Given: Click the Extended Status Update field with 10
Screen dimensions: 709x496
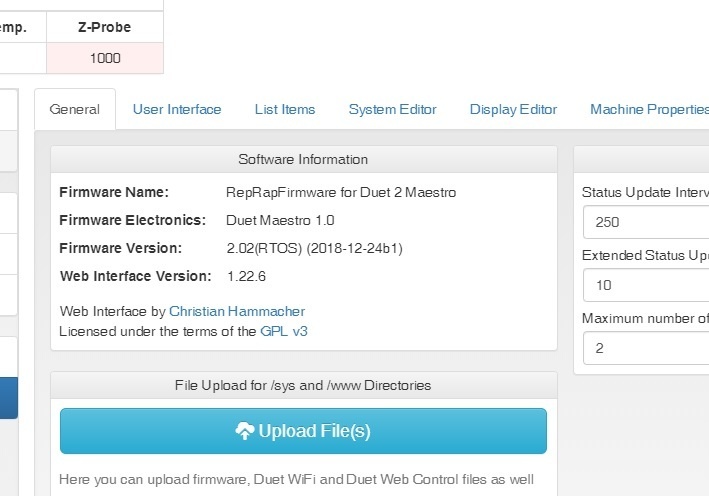Looking at the screenshot, I should [646, 285].
